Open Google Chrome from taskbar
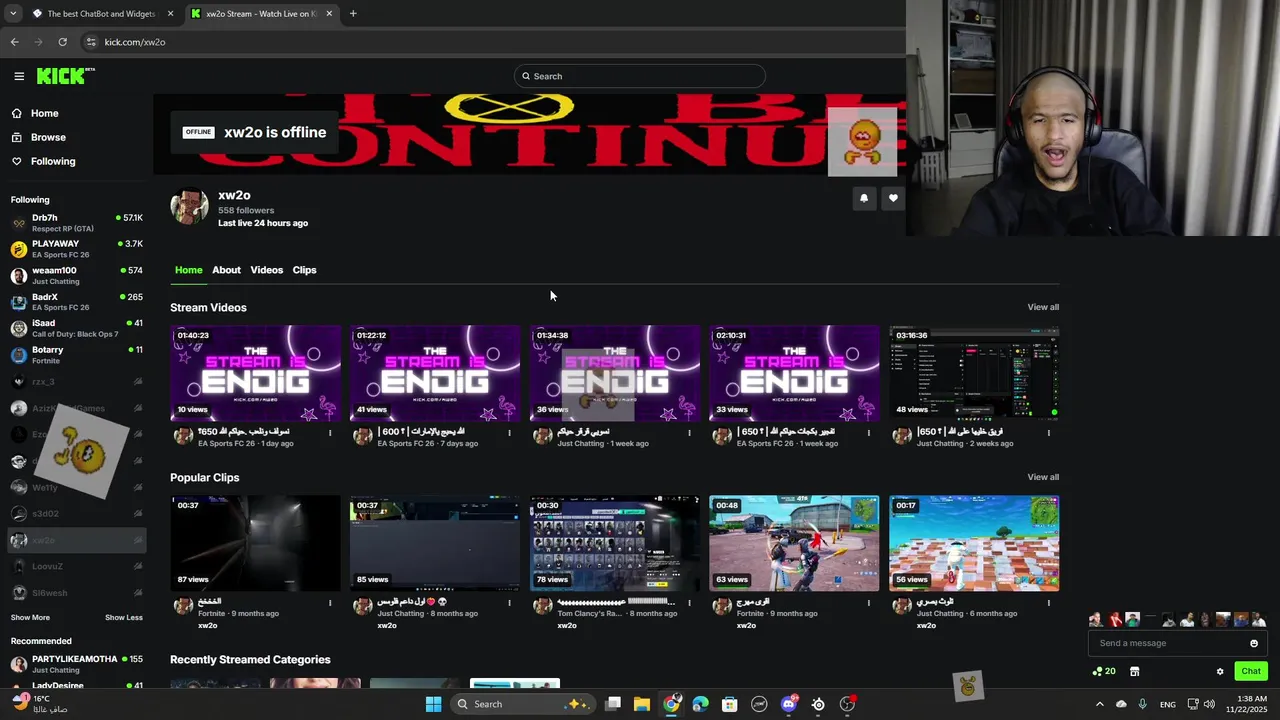This screenshot has width=1280, height=720. 671,704
